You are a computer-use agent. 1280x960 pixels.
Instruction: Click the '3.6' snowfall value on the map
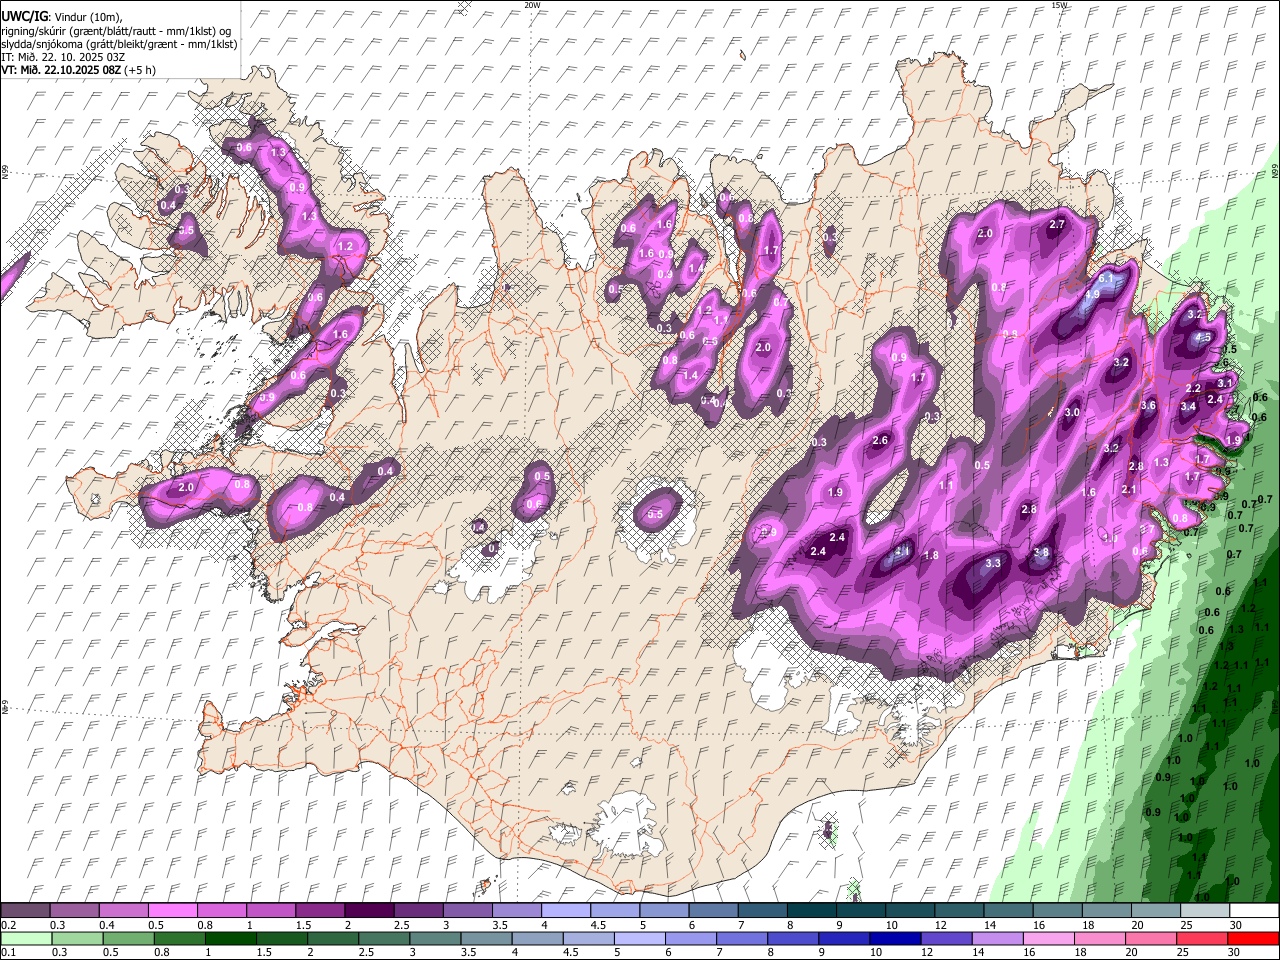(1148, 406)
